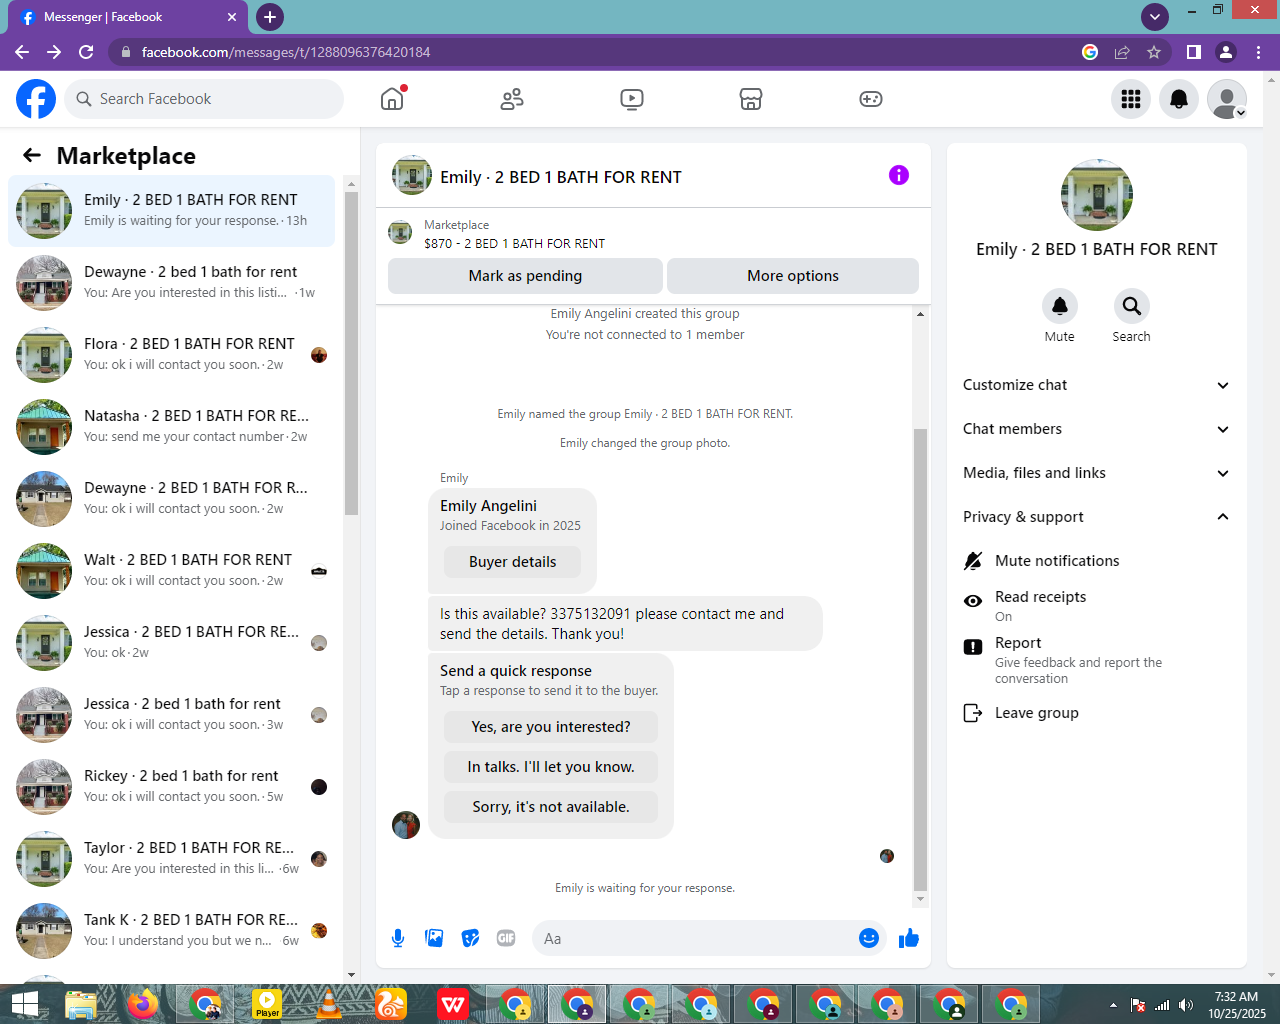Open the Facebook menu grid icon

pos(1131,99)
